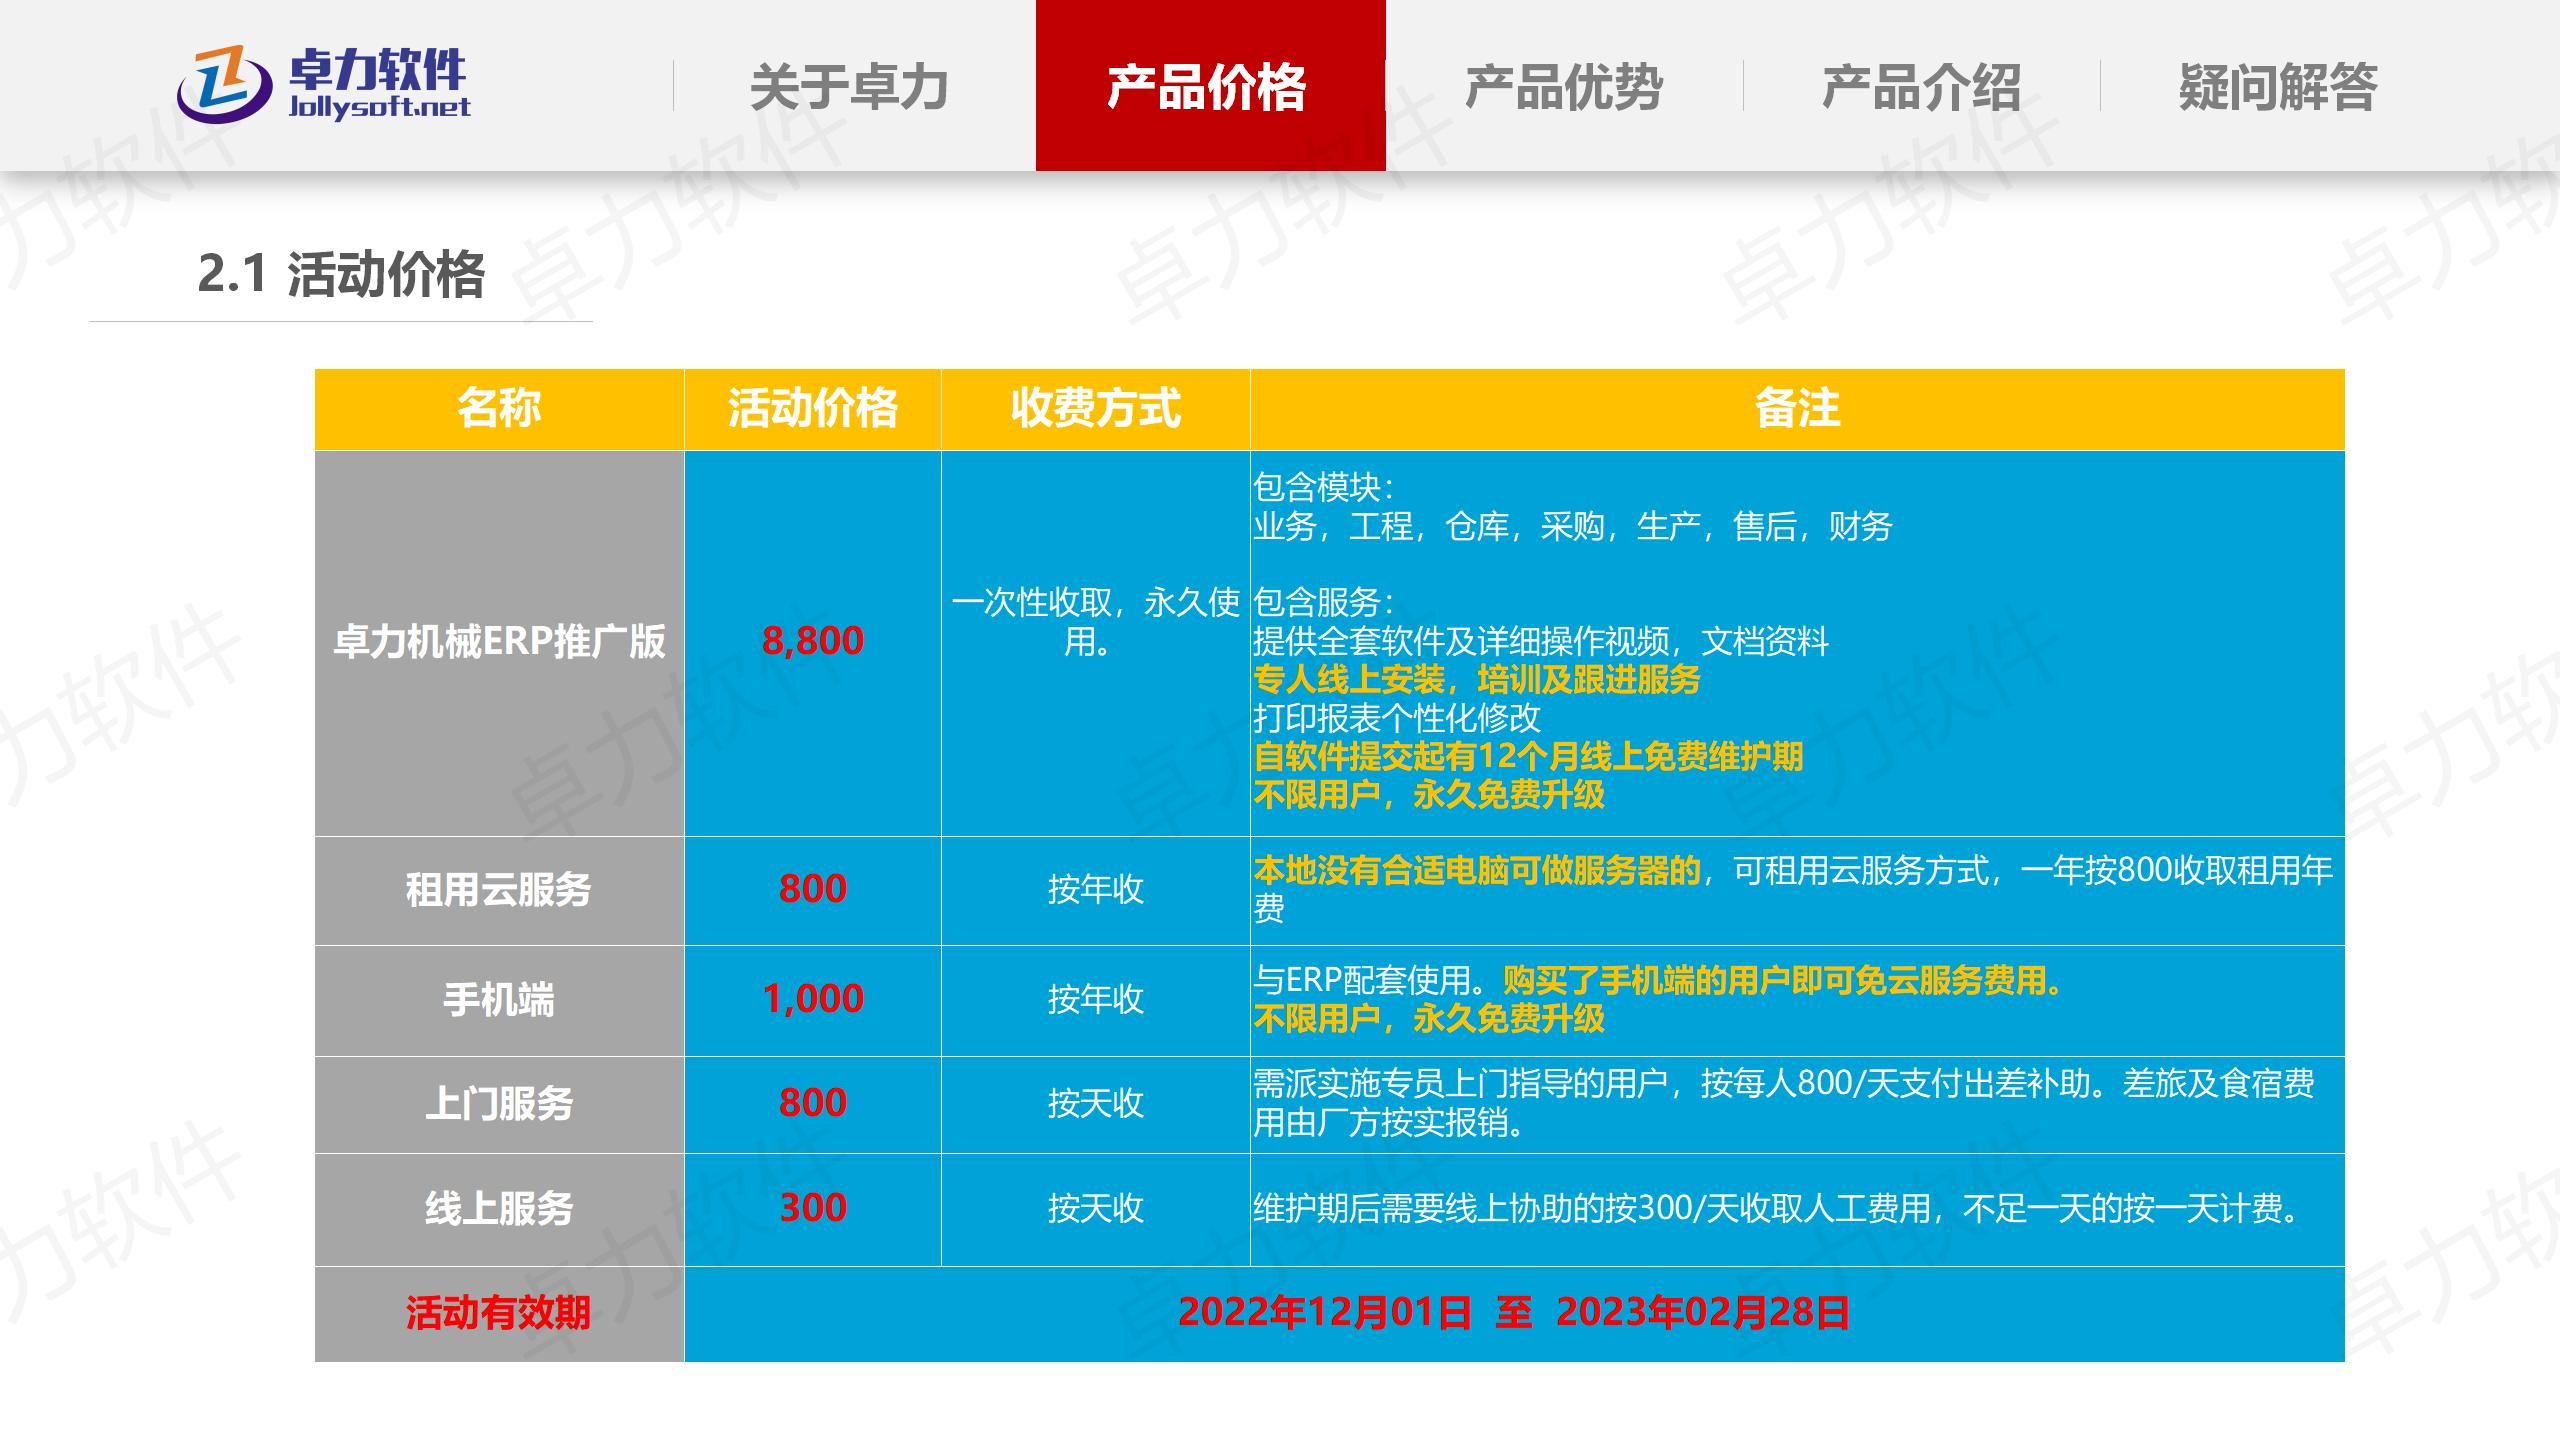The height and width of the screenshot is (1440, 2560).
Task: Click 不限用户 line in 手机端 row
Action: [x=1429, y=1019]
